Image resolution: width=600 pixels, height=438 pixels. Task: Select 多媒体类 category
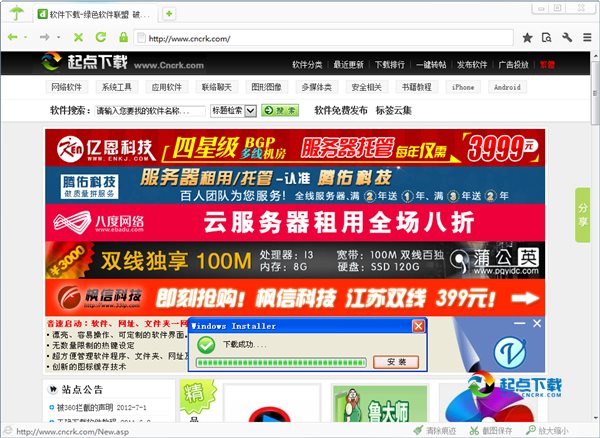[316, 87]
